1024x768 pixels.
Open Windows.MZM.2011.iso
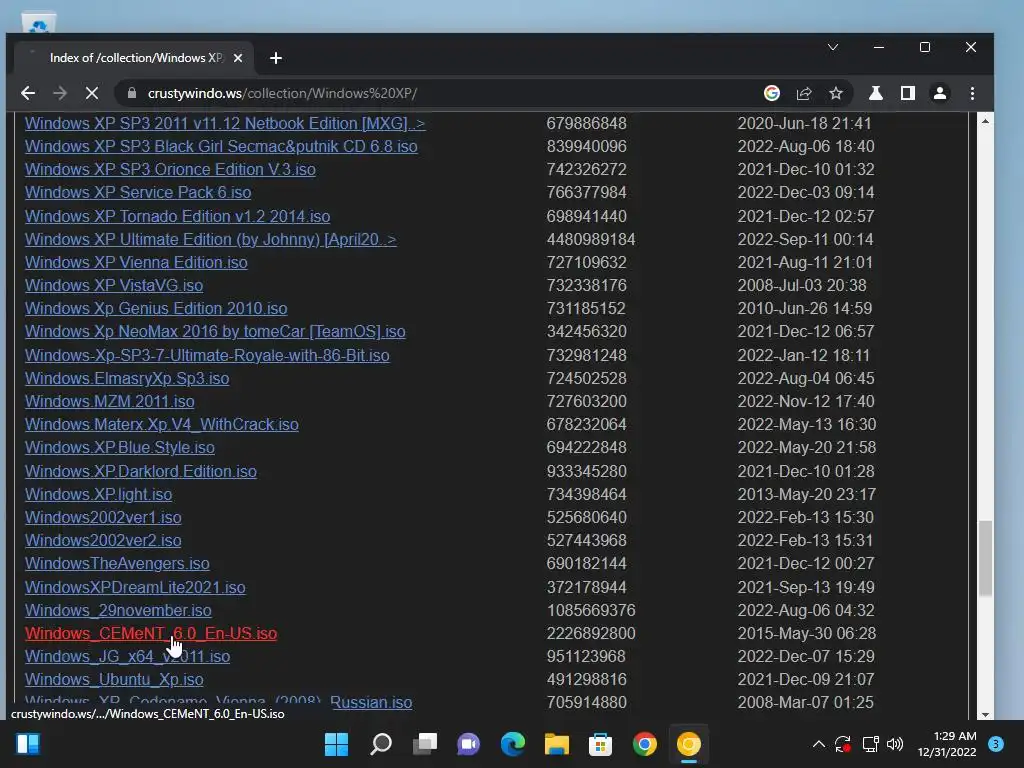[x=110, y=402]
